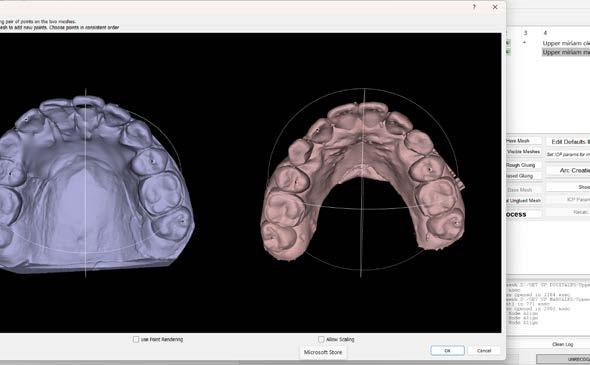Open Point Based Gluing
The width and height of the screenshot is (590, 365).
tap(524, 176)
